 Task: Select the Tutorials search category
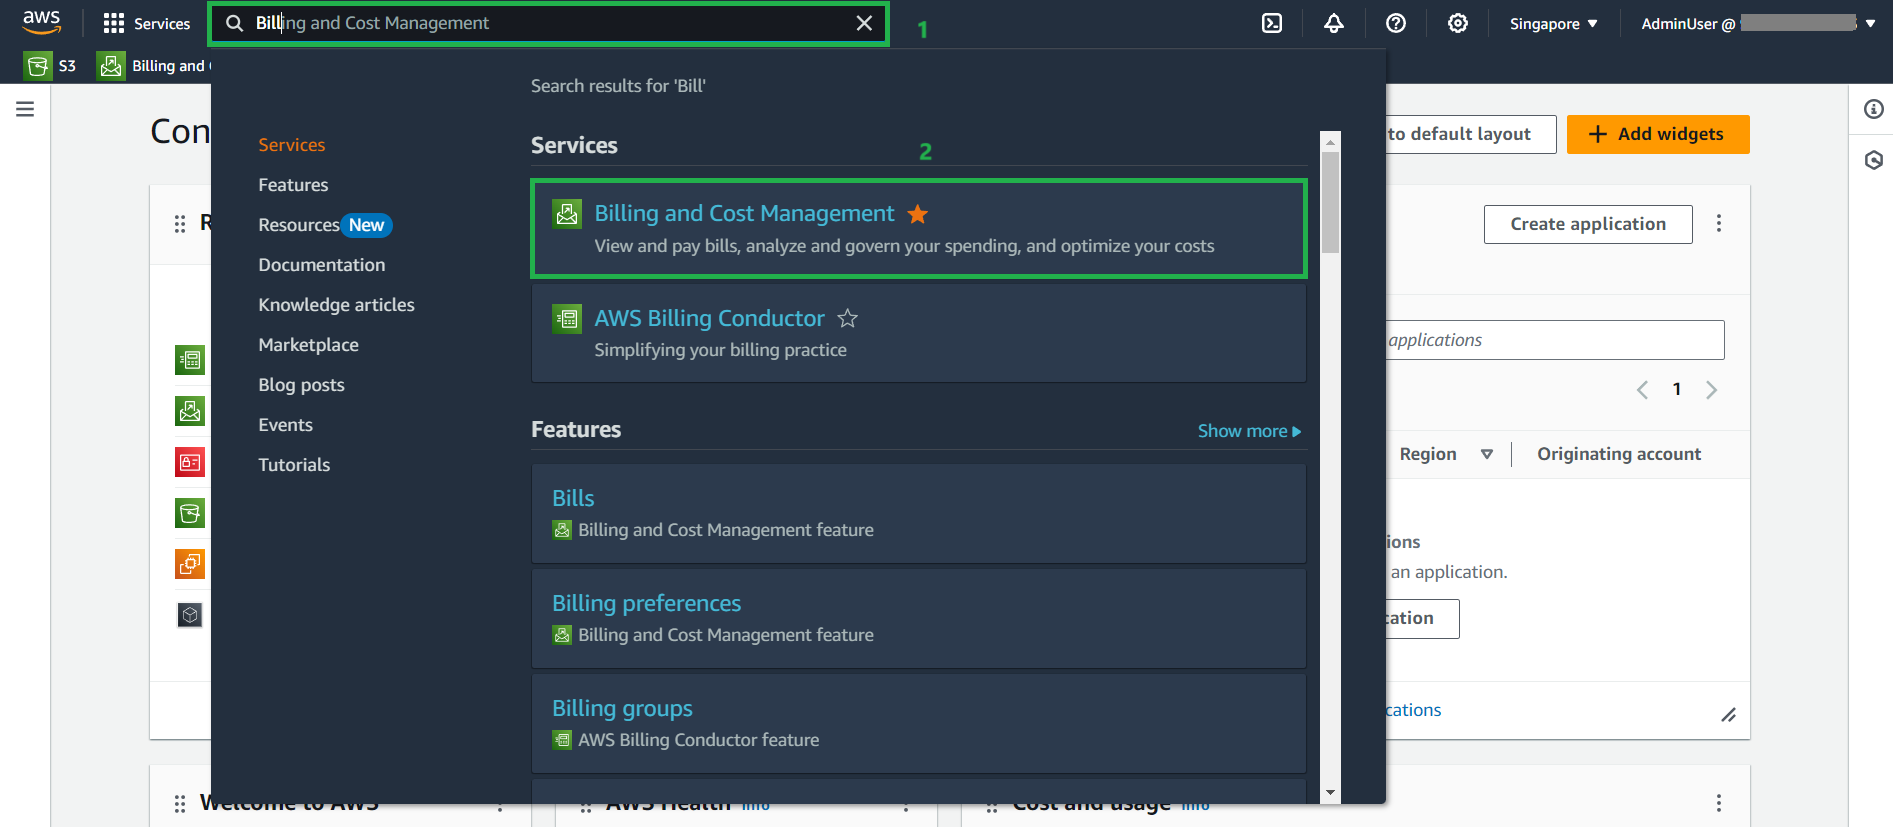294,465
